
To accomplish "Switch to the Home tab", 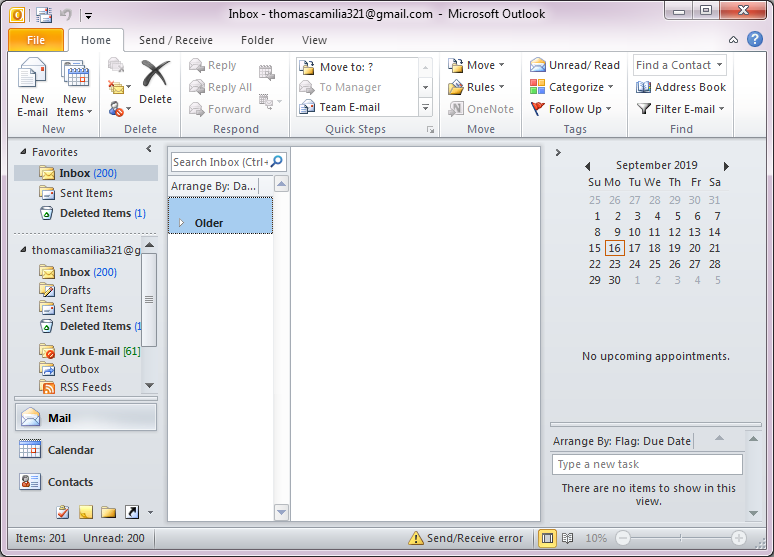I will (x=96, y=40).
